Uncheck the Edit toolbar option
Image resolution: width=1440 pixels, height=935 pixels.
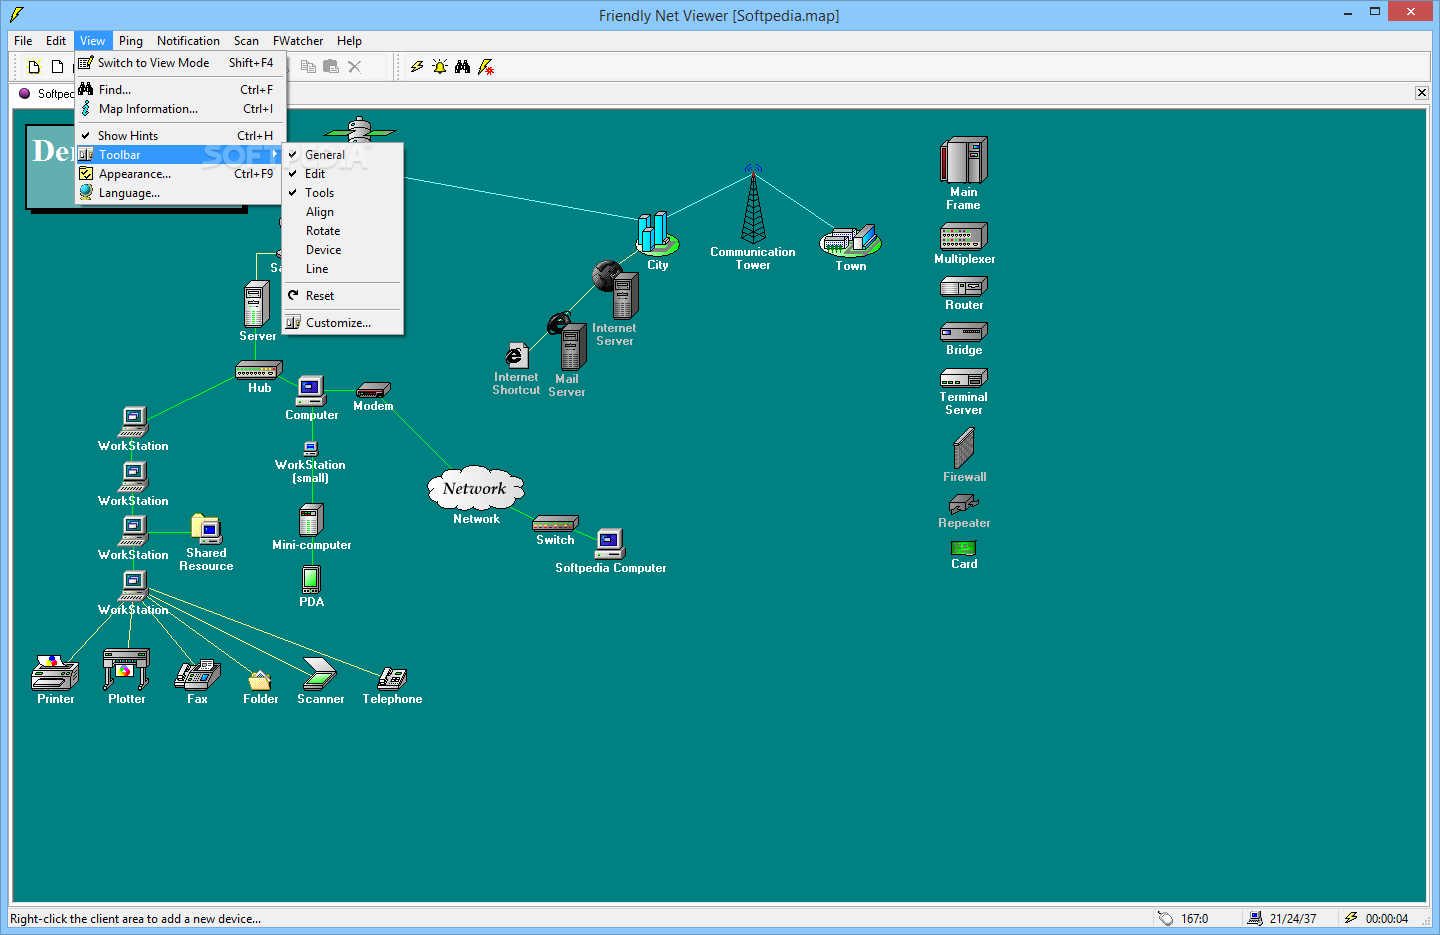343,174
